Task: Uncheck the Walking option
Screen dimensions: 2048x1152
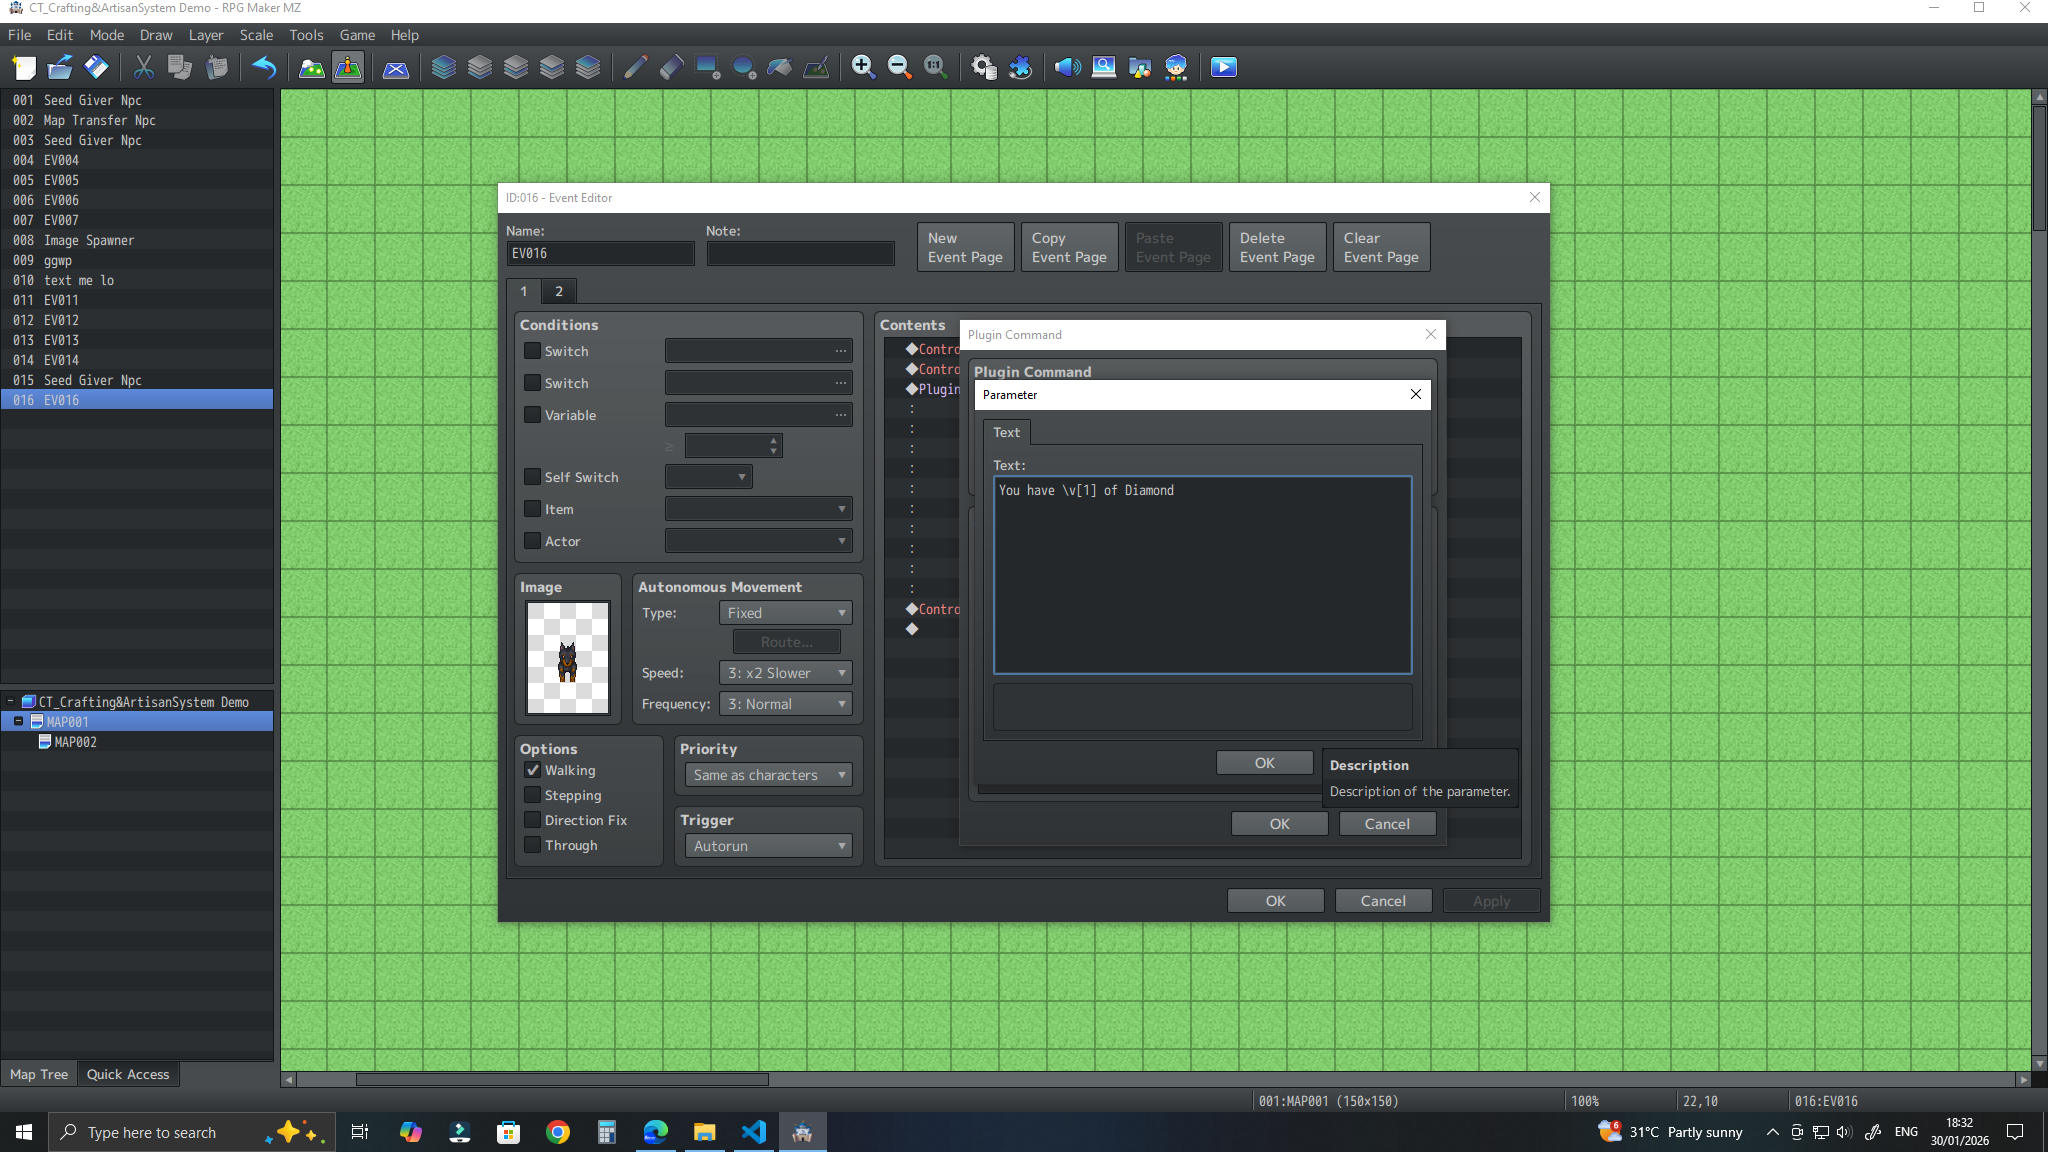Action: [x=533, y=770]
